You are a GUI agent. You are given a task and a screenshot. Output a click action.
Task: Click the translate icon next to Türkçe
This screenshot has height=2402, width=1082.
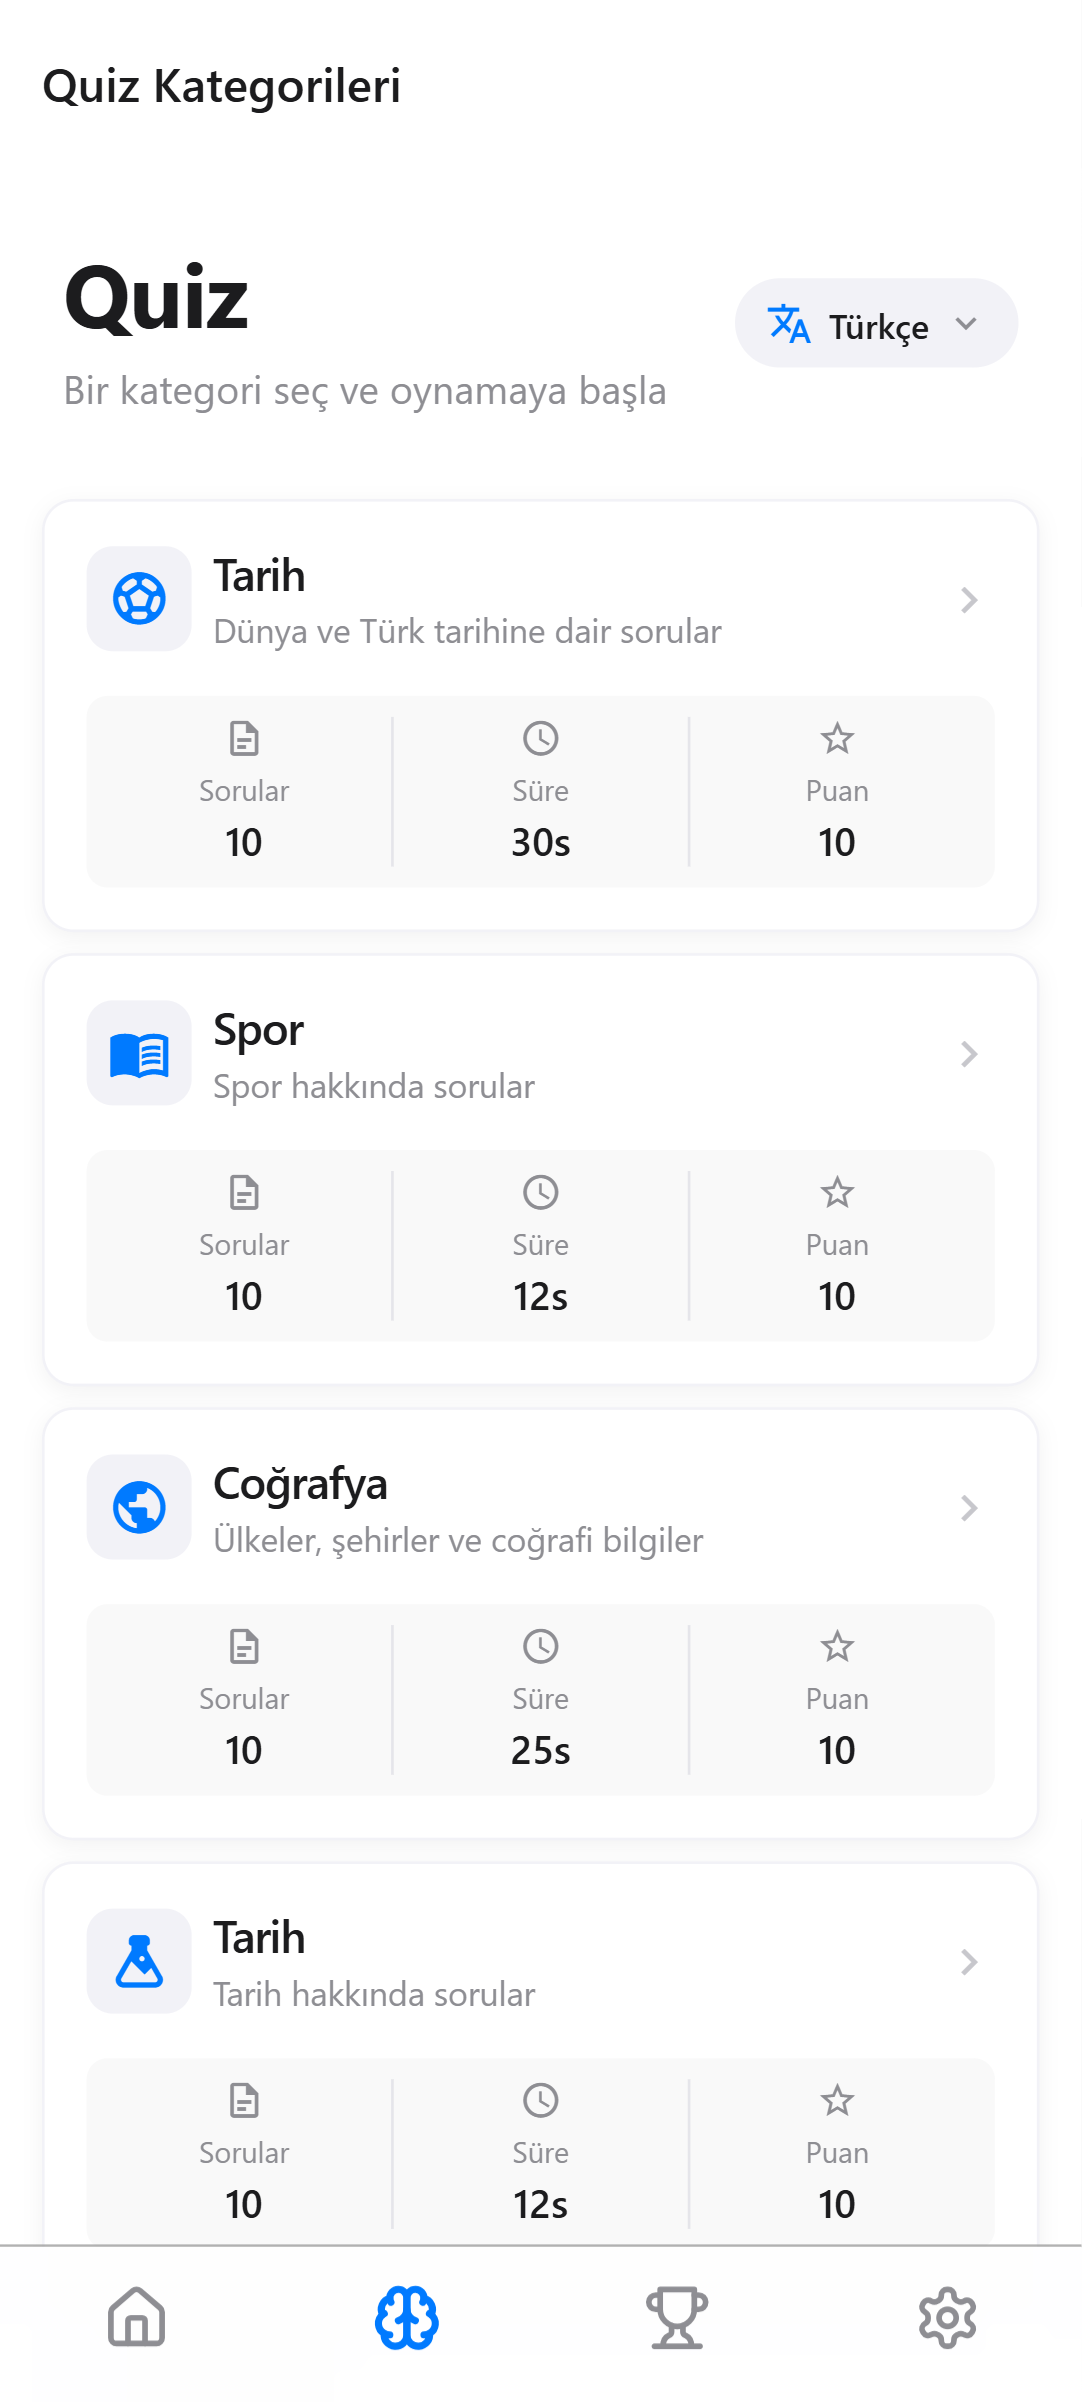tap(788, 324)
